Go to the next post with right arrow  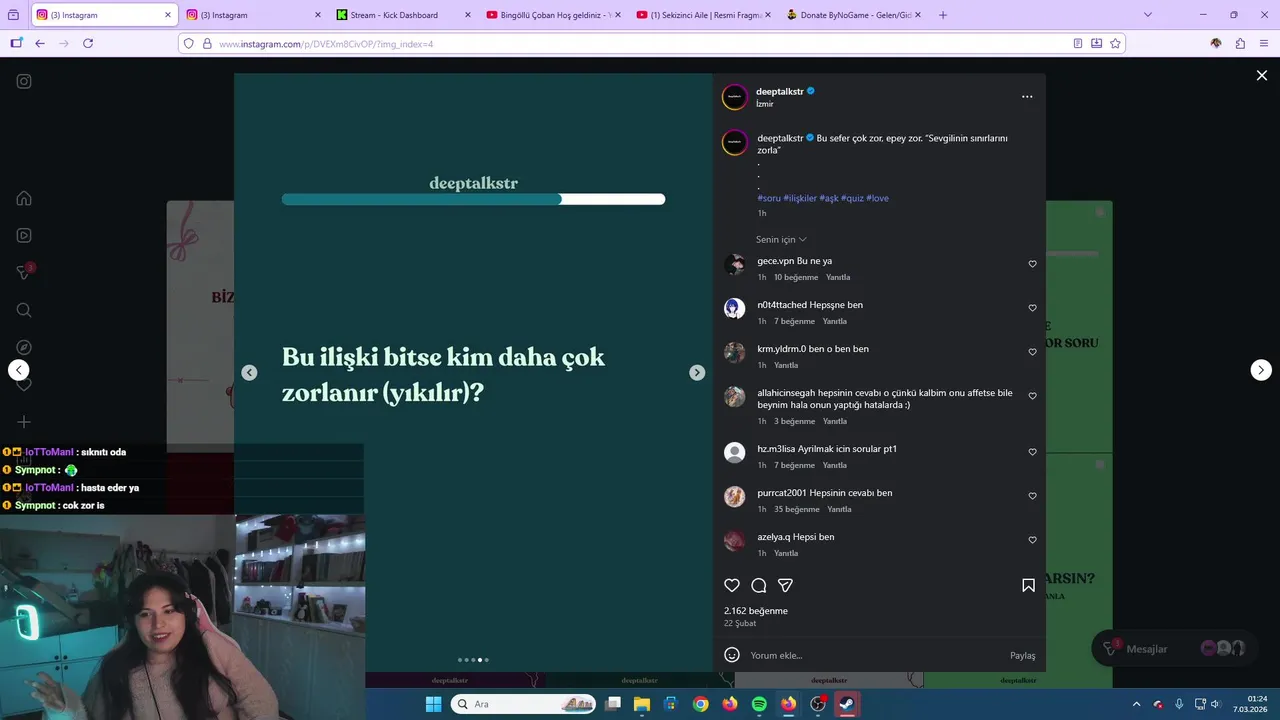coord(1261,370)
